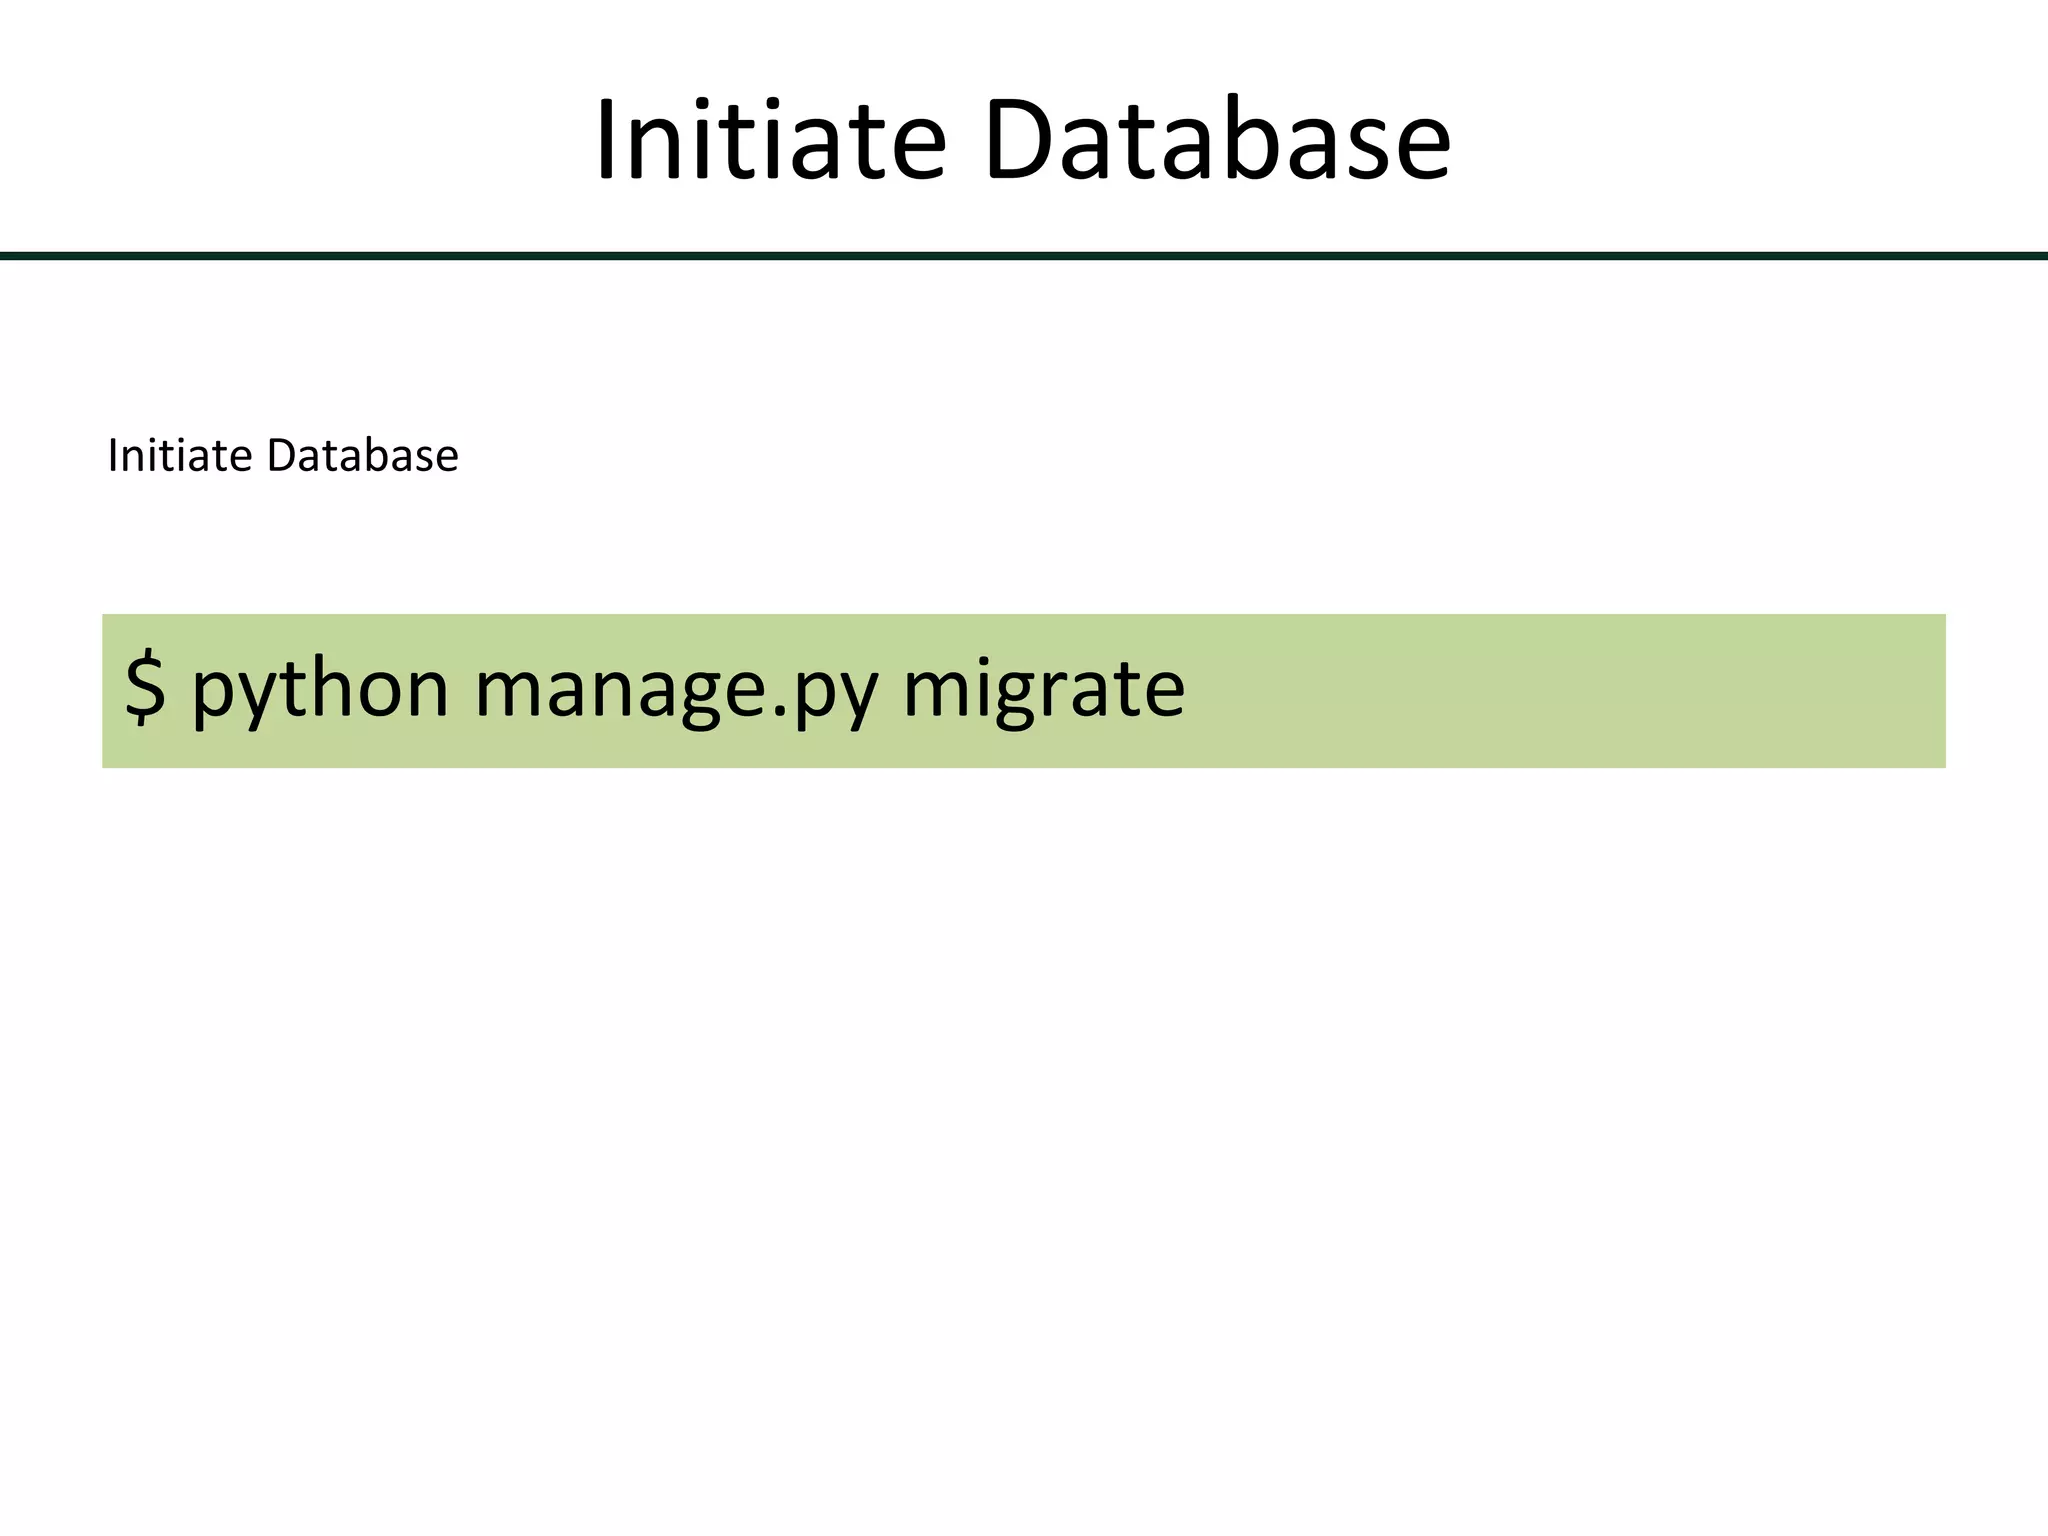Click the large 'Initiate Database' slide title

[1022, 139]
